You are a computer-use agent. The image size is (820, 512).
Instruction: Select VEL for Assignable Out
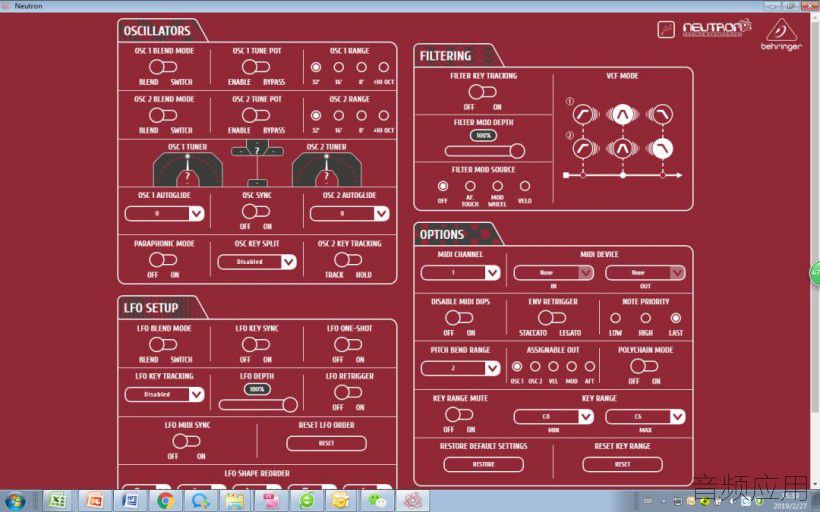click(553, 366)
